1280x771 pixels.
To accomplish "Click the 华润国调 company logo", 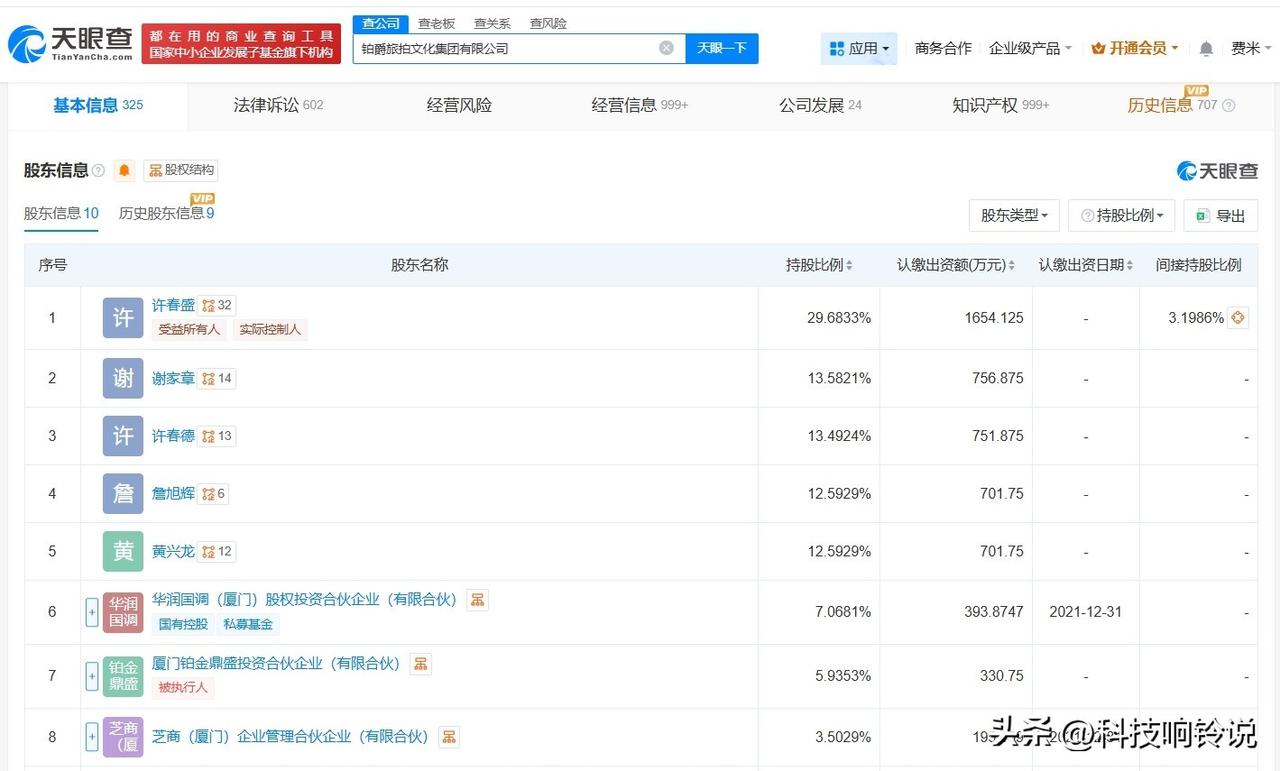I will click(123, 612).
